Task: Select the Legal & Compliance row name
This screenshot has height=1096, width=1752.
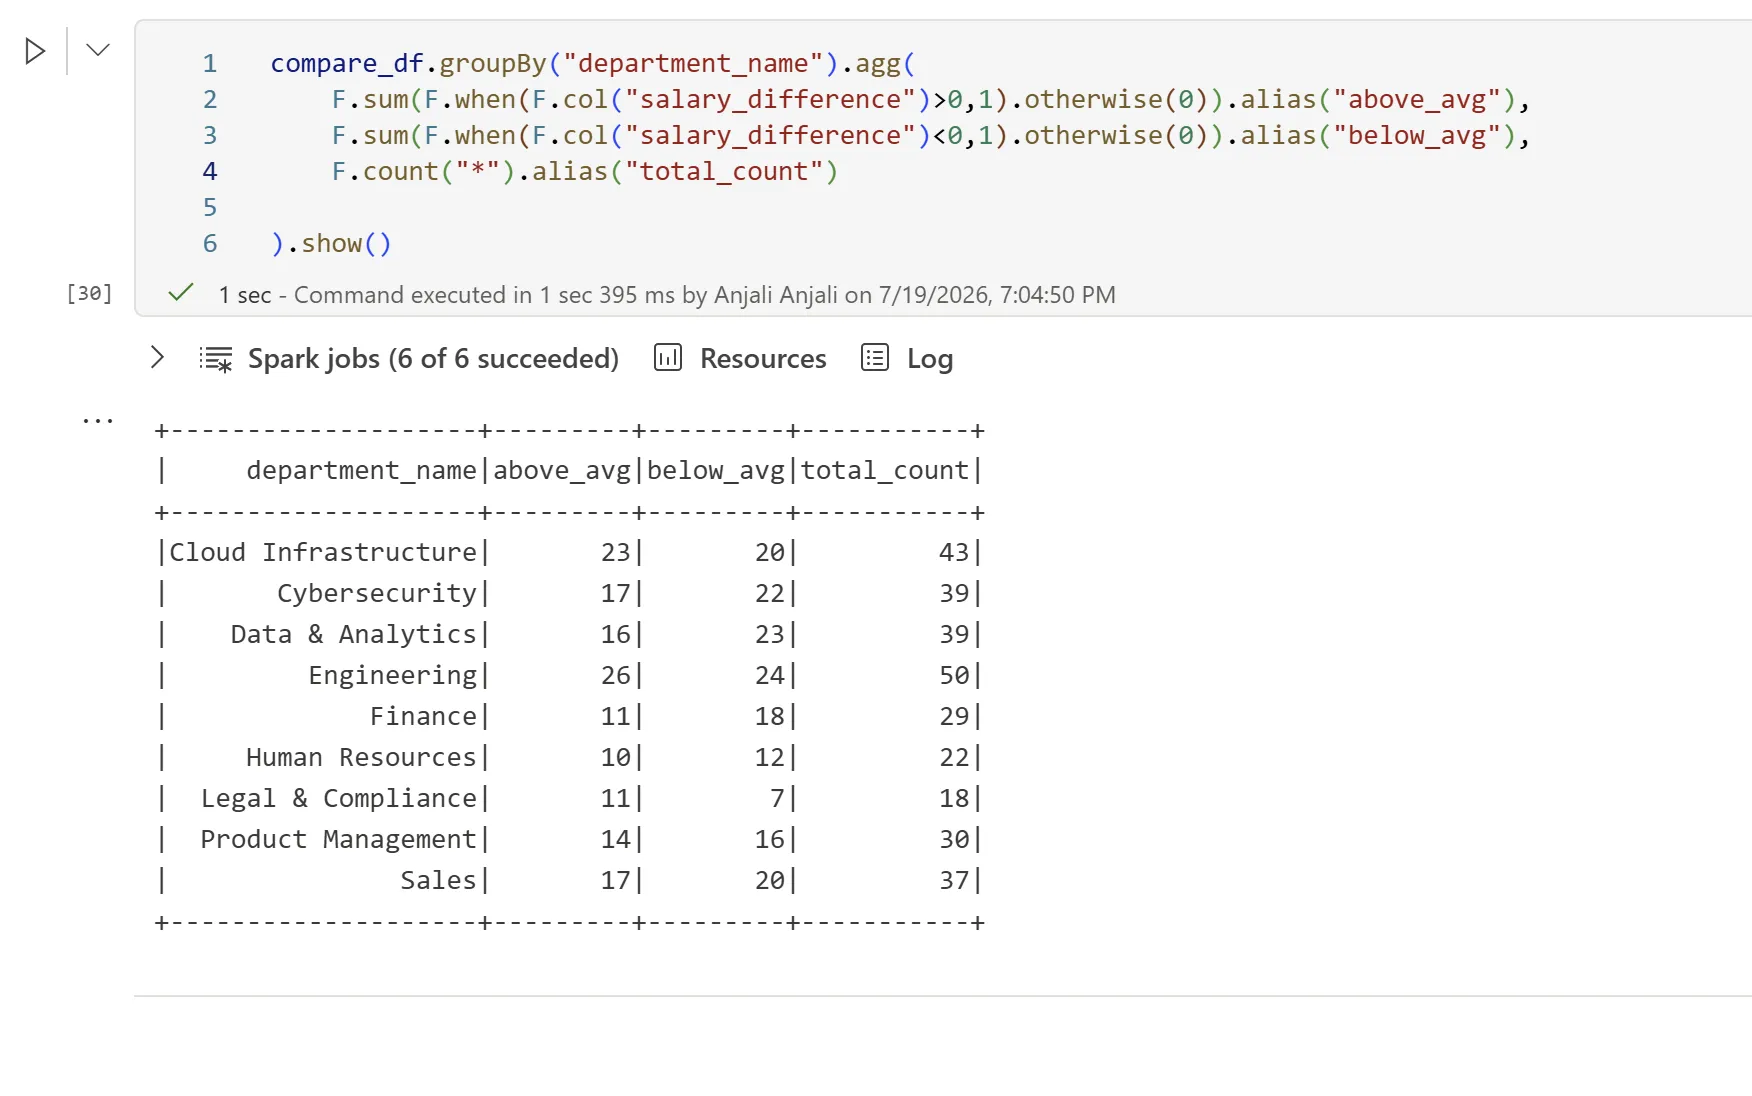Action: 339,798
